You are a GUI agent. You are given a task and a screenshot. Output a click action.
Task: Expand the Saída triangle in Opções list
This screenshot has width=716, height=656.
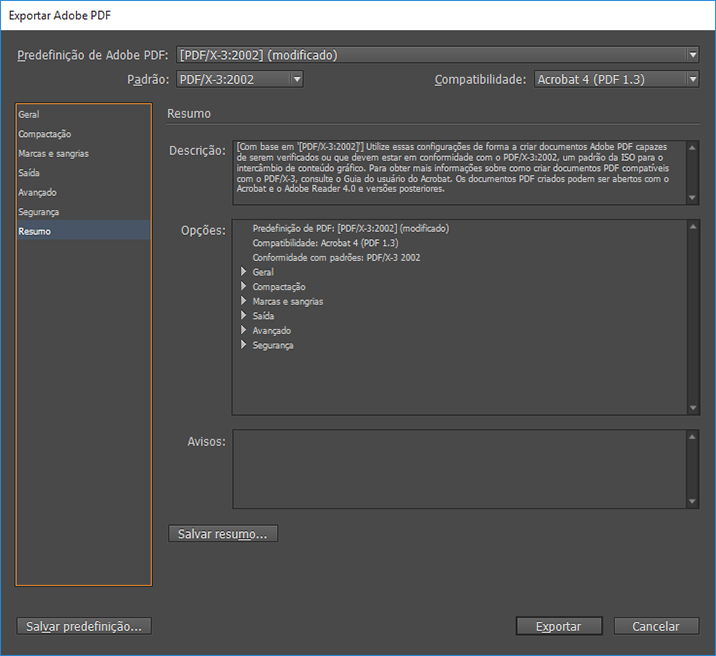tap(243, 316)
